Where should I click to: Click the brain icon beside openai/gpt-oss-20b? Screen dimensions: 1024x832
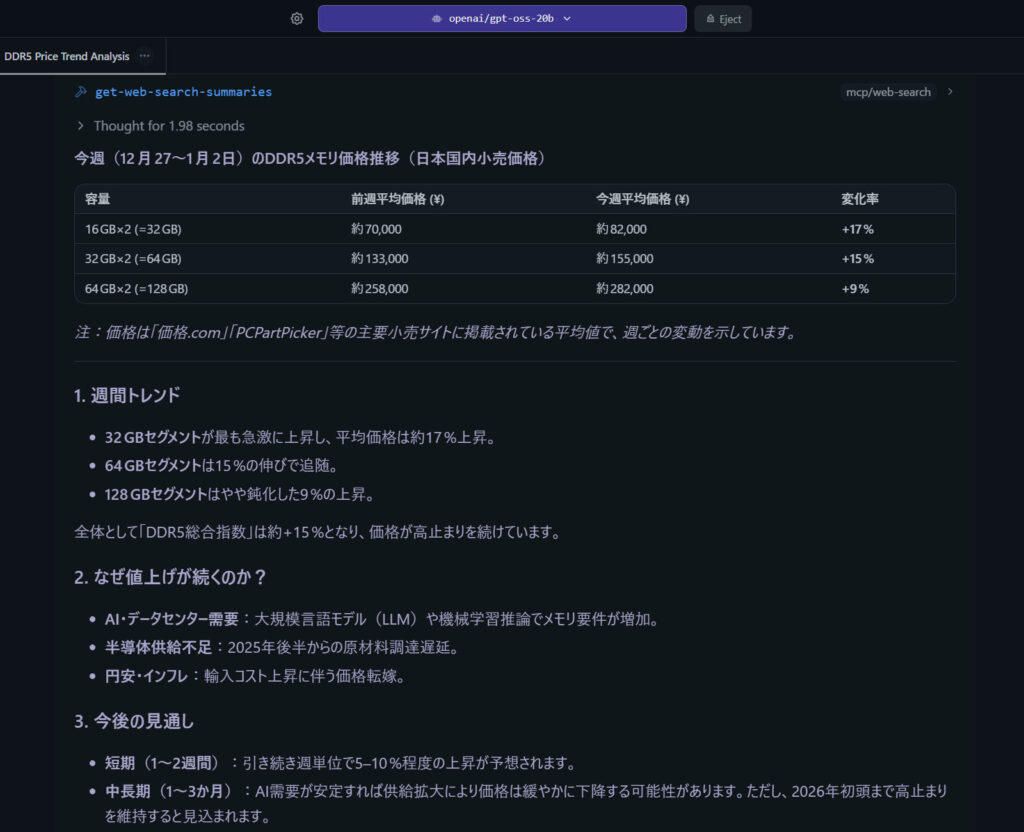pyautogui.click(x=436, y=19)
